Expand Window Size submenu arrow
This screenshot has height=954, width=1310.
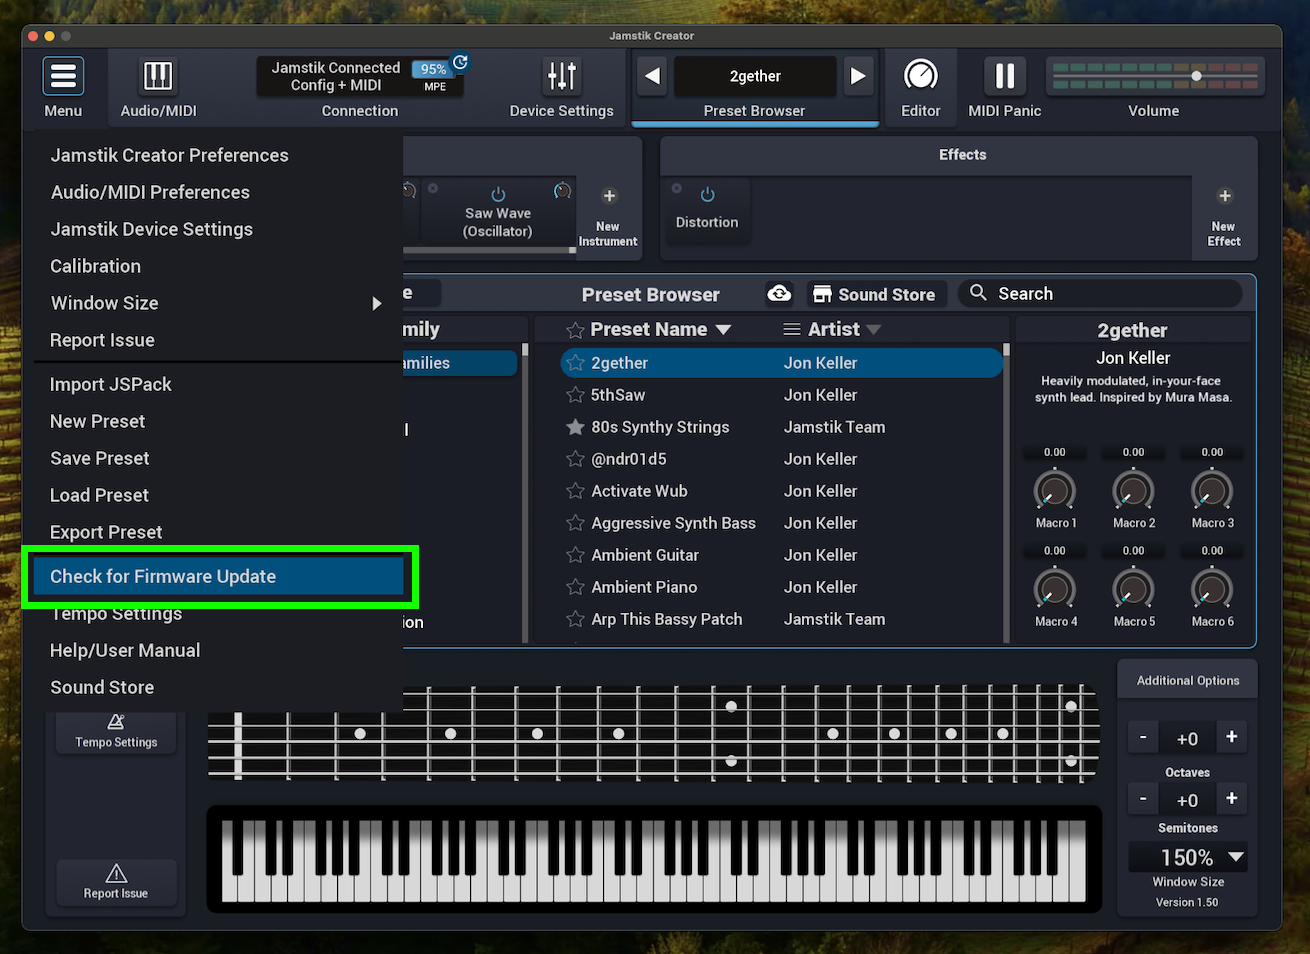coord(377,303)
